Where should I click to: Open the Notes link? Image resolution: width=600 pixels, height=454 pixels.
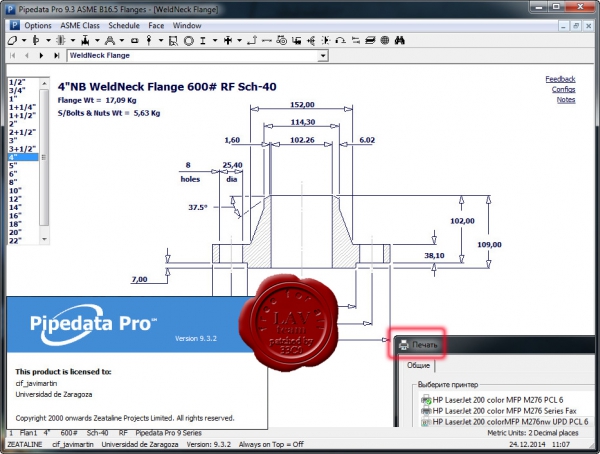pos(566,100)
